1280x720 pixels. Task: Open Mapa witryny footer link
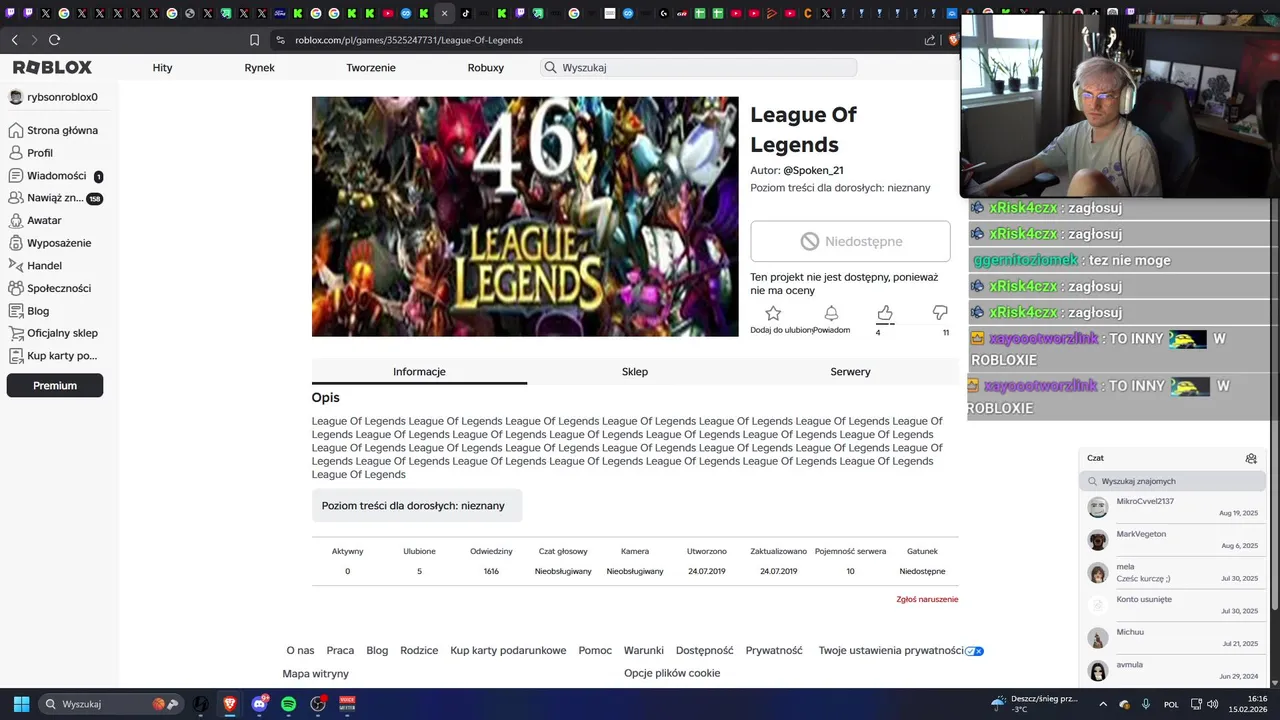[x=316, y=673]
